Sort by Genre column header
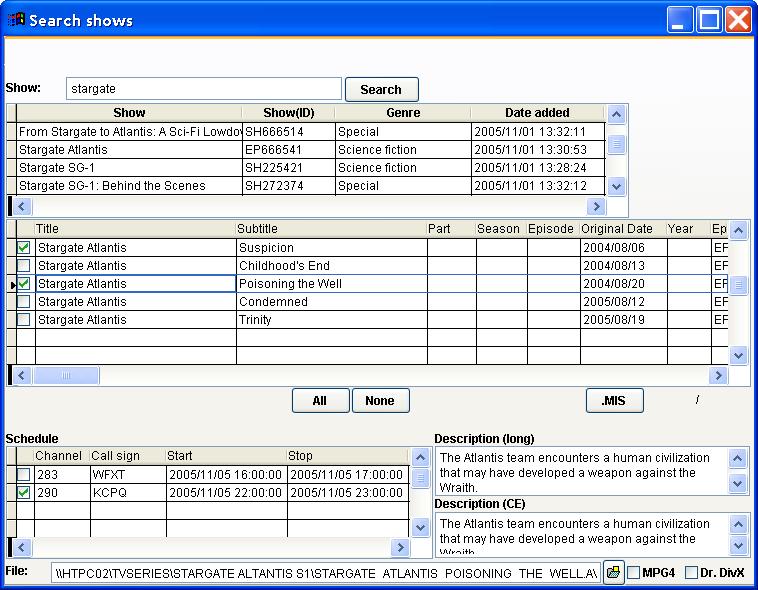 [x=403, y=113]
